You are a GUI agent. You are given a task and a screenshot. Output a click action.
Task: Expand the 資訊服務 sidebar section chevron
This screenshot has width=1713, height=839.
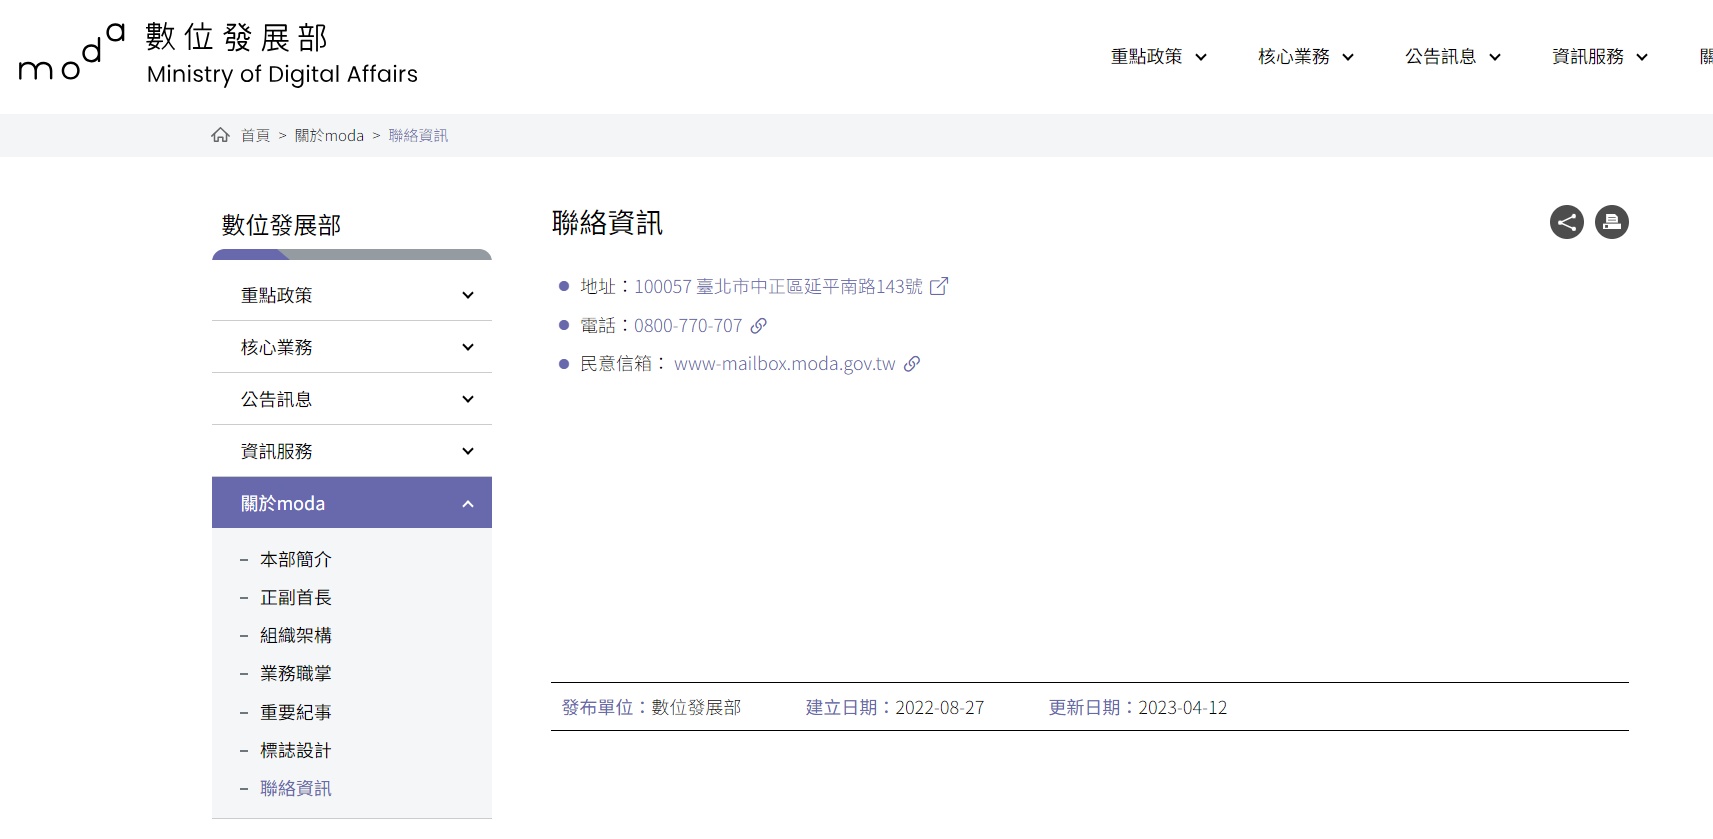pos(468,451)
